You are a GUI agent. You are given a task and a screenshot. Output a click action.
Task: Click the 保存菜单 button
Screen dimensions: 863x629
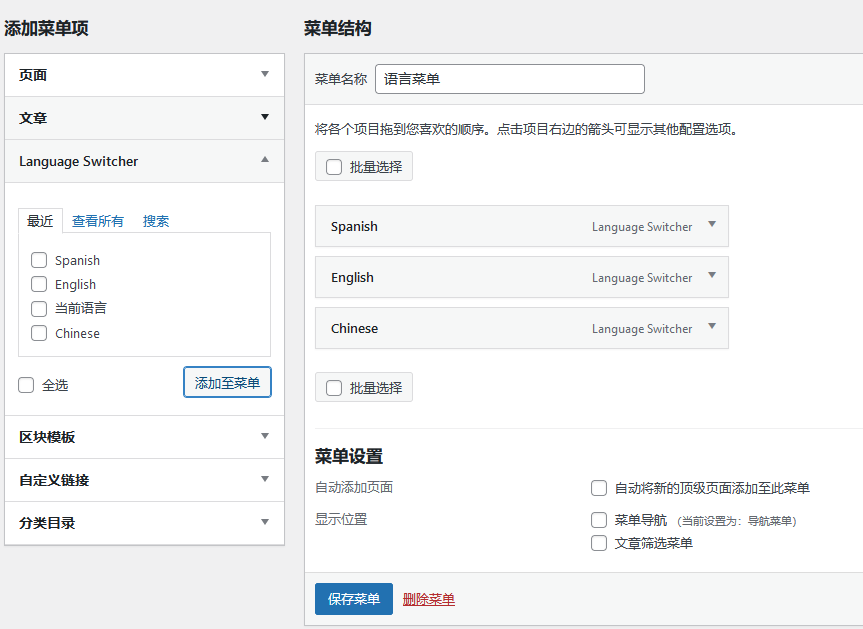coord(353,599)
